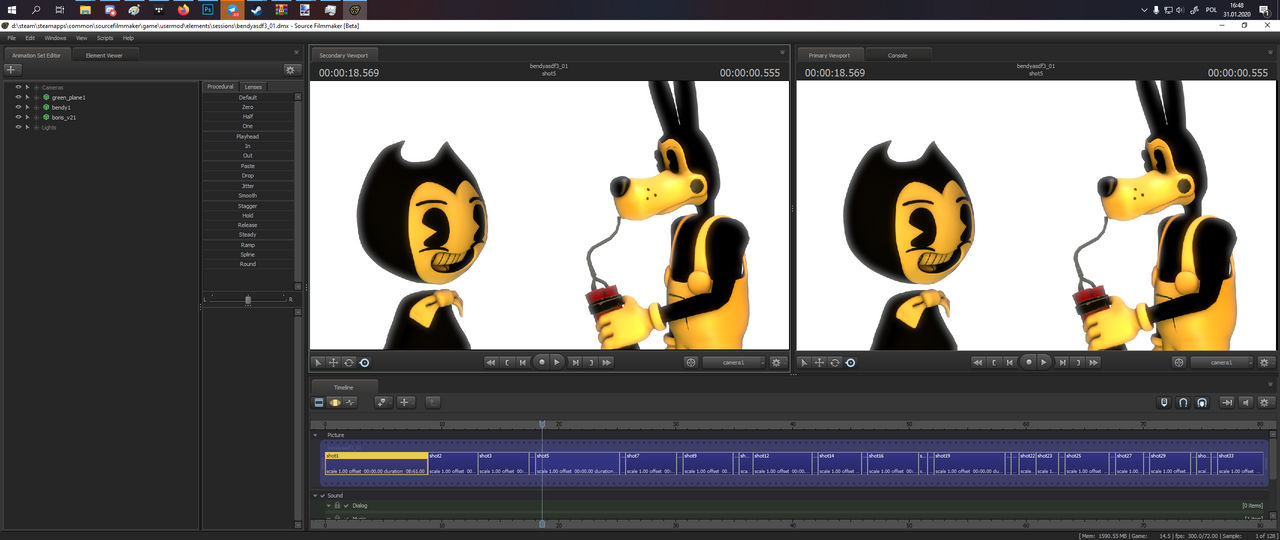This screenshot has width=1280, height=540.
Task: Choose selection arrow tool in Secondary Viewport
Action: click(x=319, y=362)
